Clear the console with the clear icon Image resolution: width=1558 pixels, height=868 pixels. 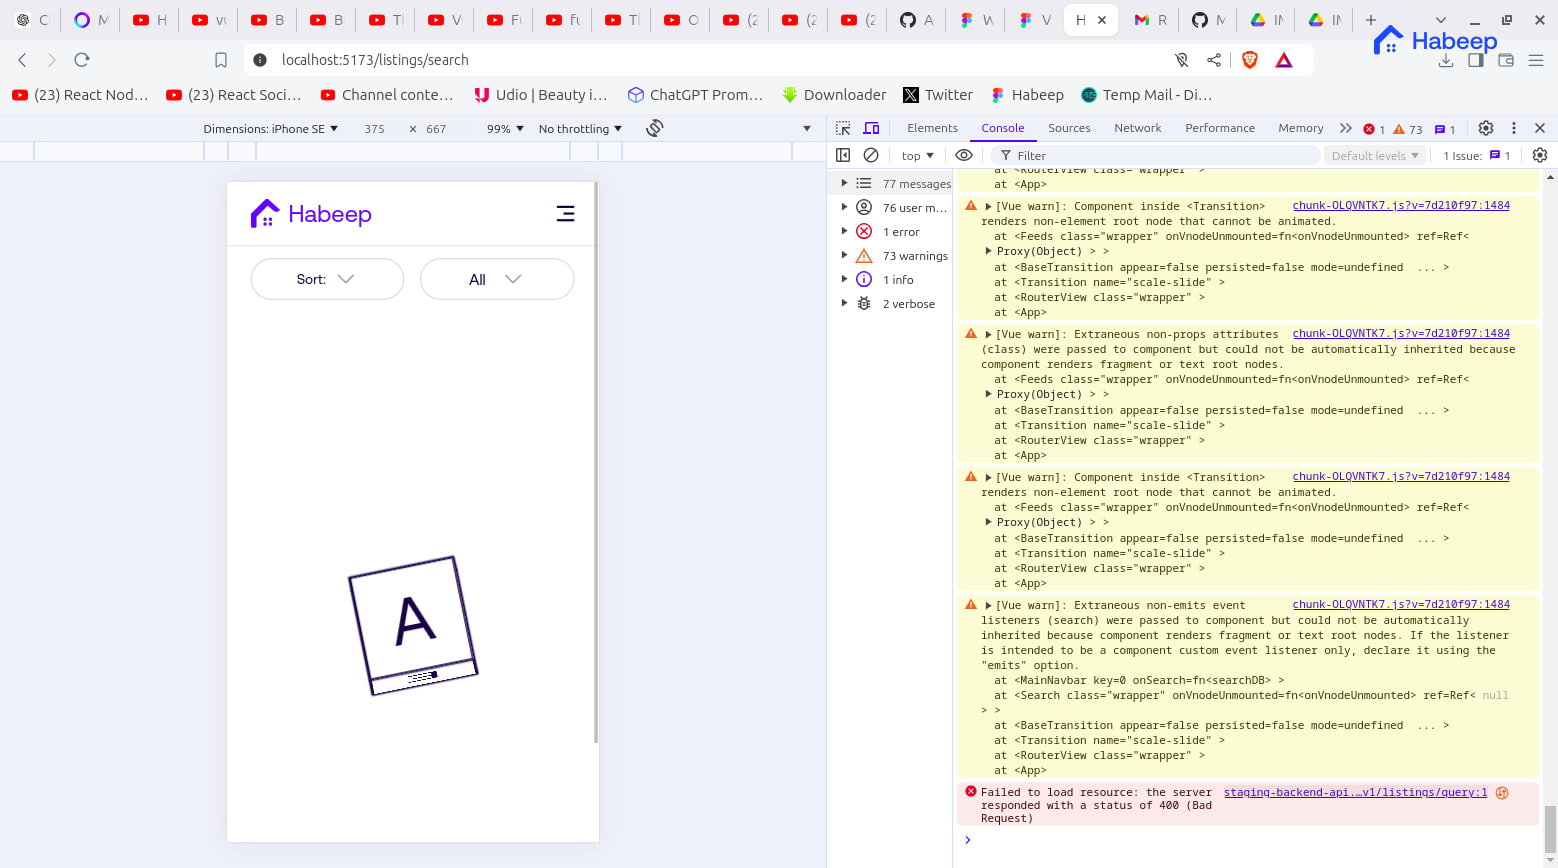871,155
